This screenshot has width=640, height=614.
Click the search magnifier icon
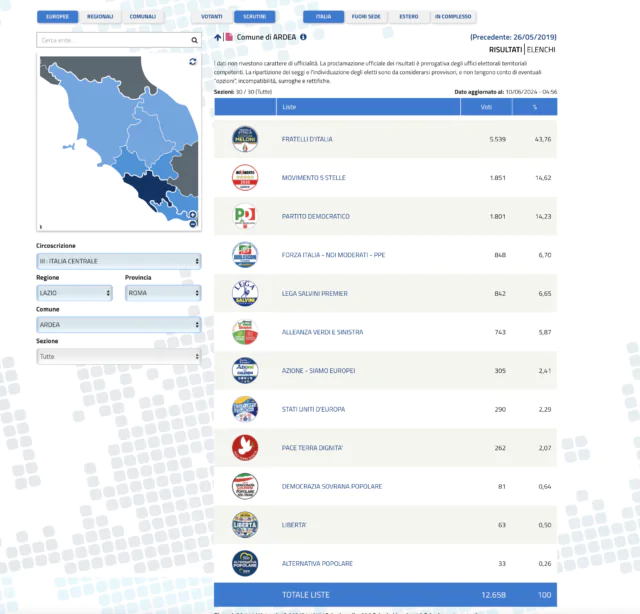[x=195, y=41]
